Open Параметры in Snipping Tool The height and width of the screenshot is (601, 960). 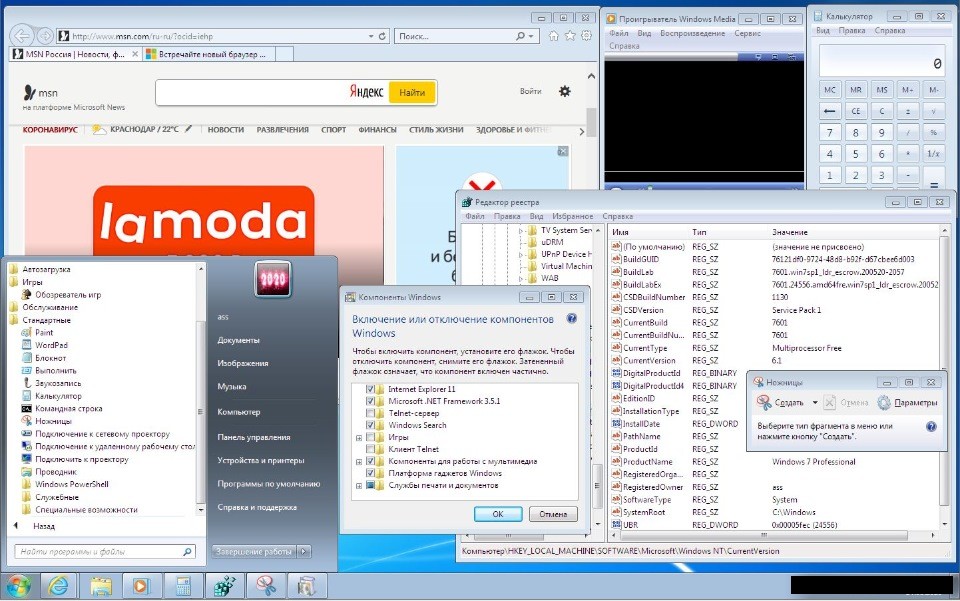[908, 403]
